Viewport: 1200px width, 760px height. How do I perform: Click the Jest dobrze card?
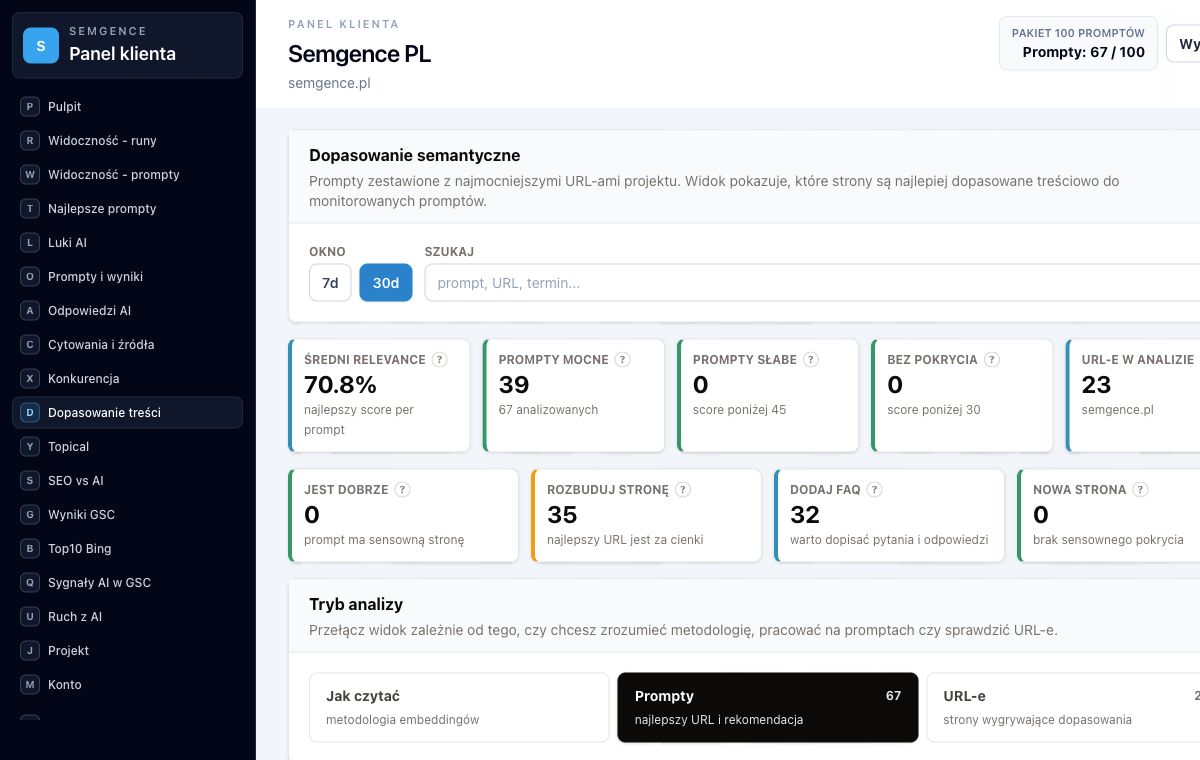[403, 515]
